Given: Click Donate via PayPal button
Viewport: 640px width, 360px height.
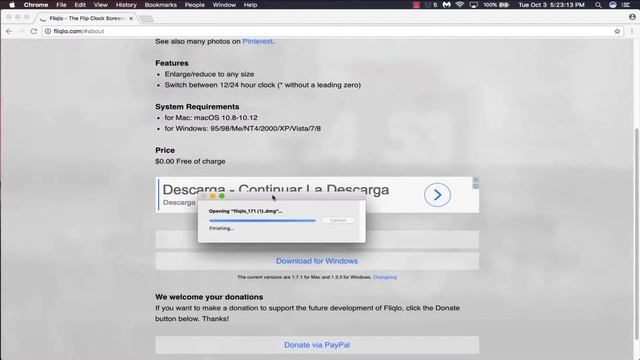Looking at the screenshot, I should point(317,345).
